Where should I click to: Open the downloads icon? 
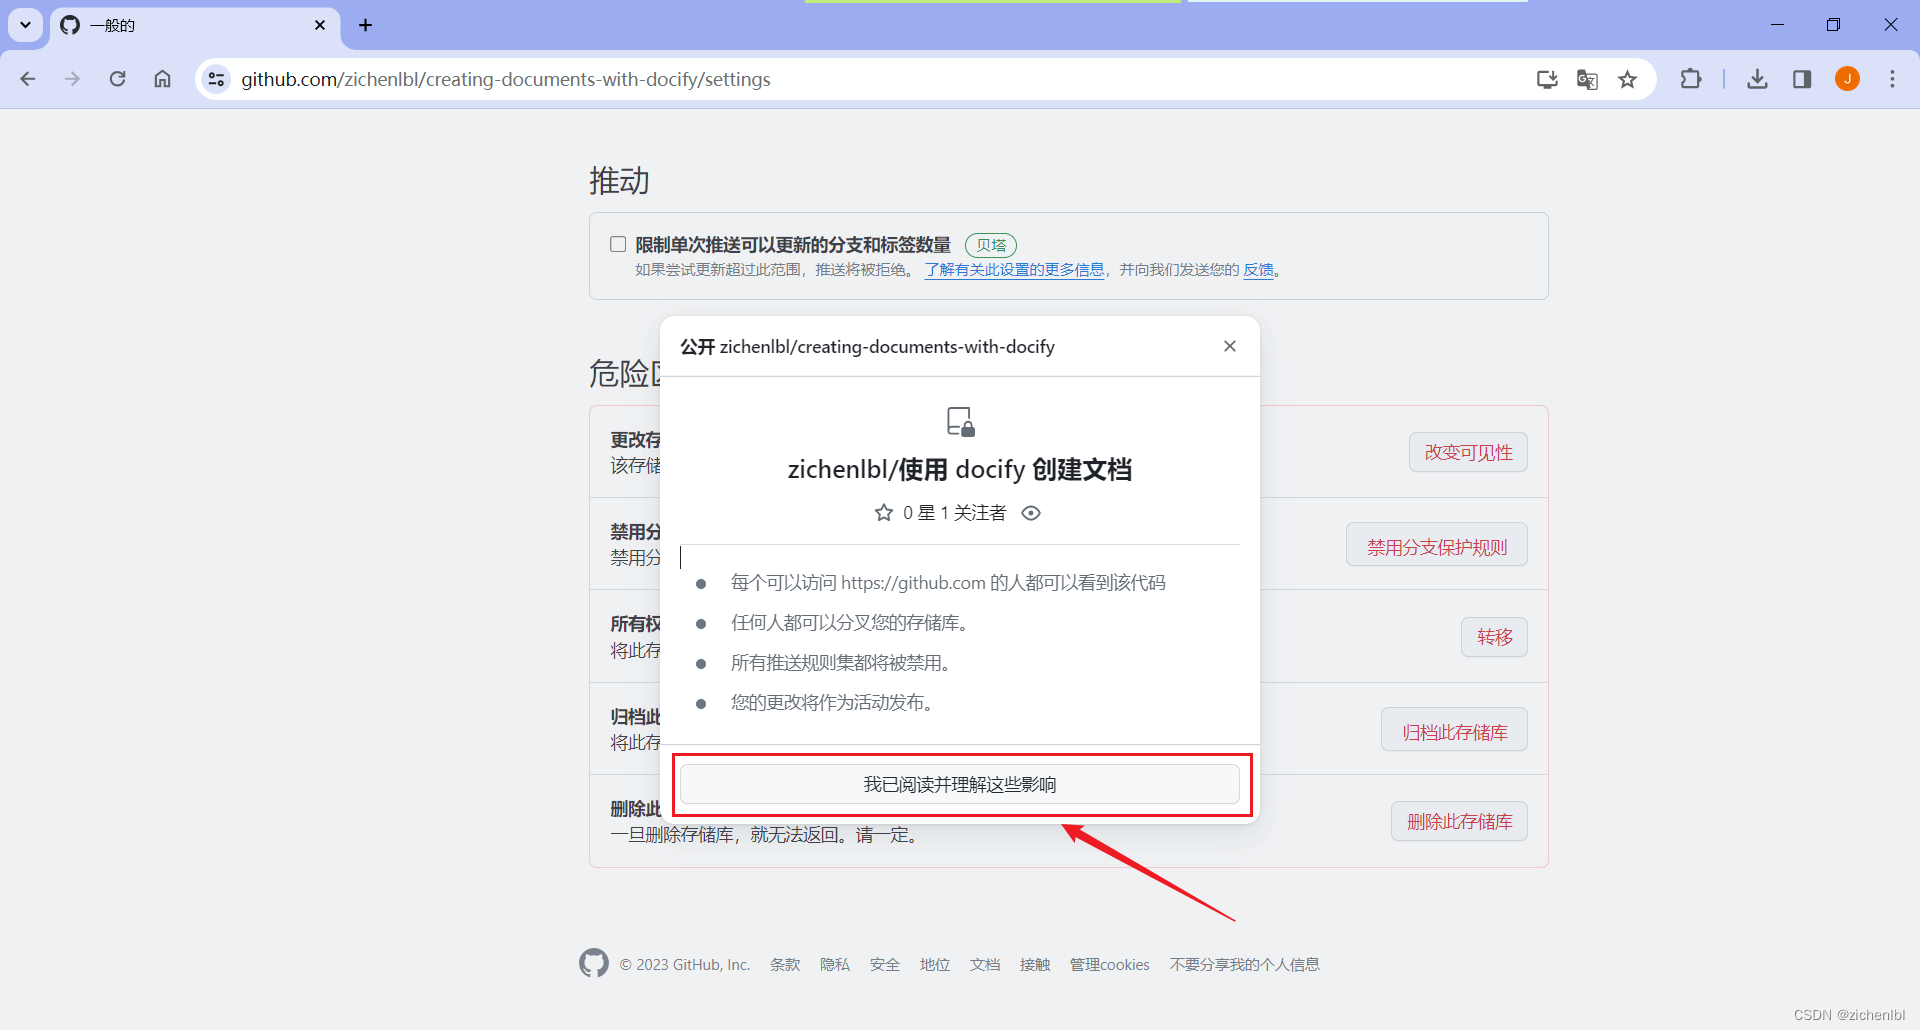click(1757, 79)
